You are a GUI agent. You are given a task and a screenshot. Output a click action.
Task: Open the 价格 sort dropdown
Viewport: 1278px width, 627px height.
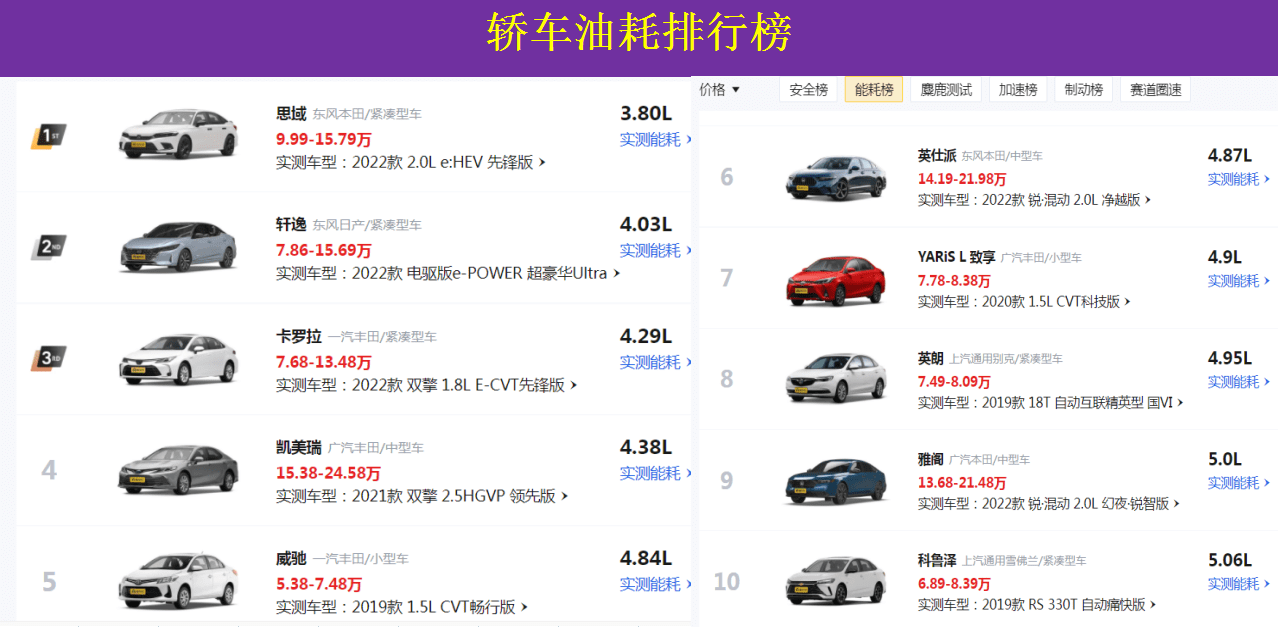click(x=719, y=90)
